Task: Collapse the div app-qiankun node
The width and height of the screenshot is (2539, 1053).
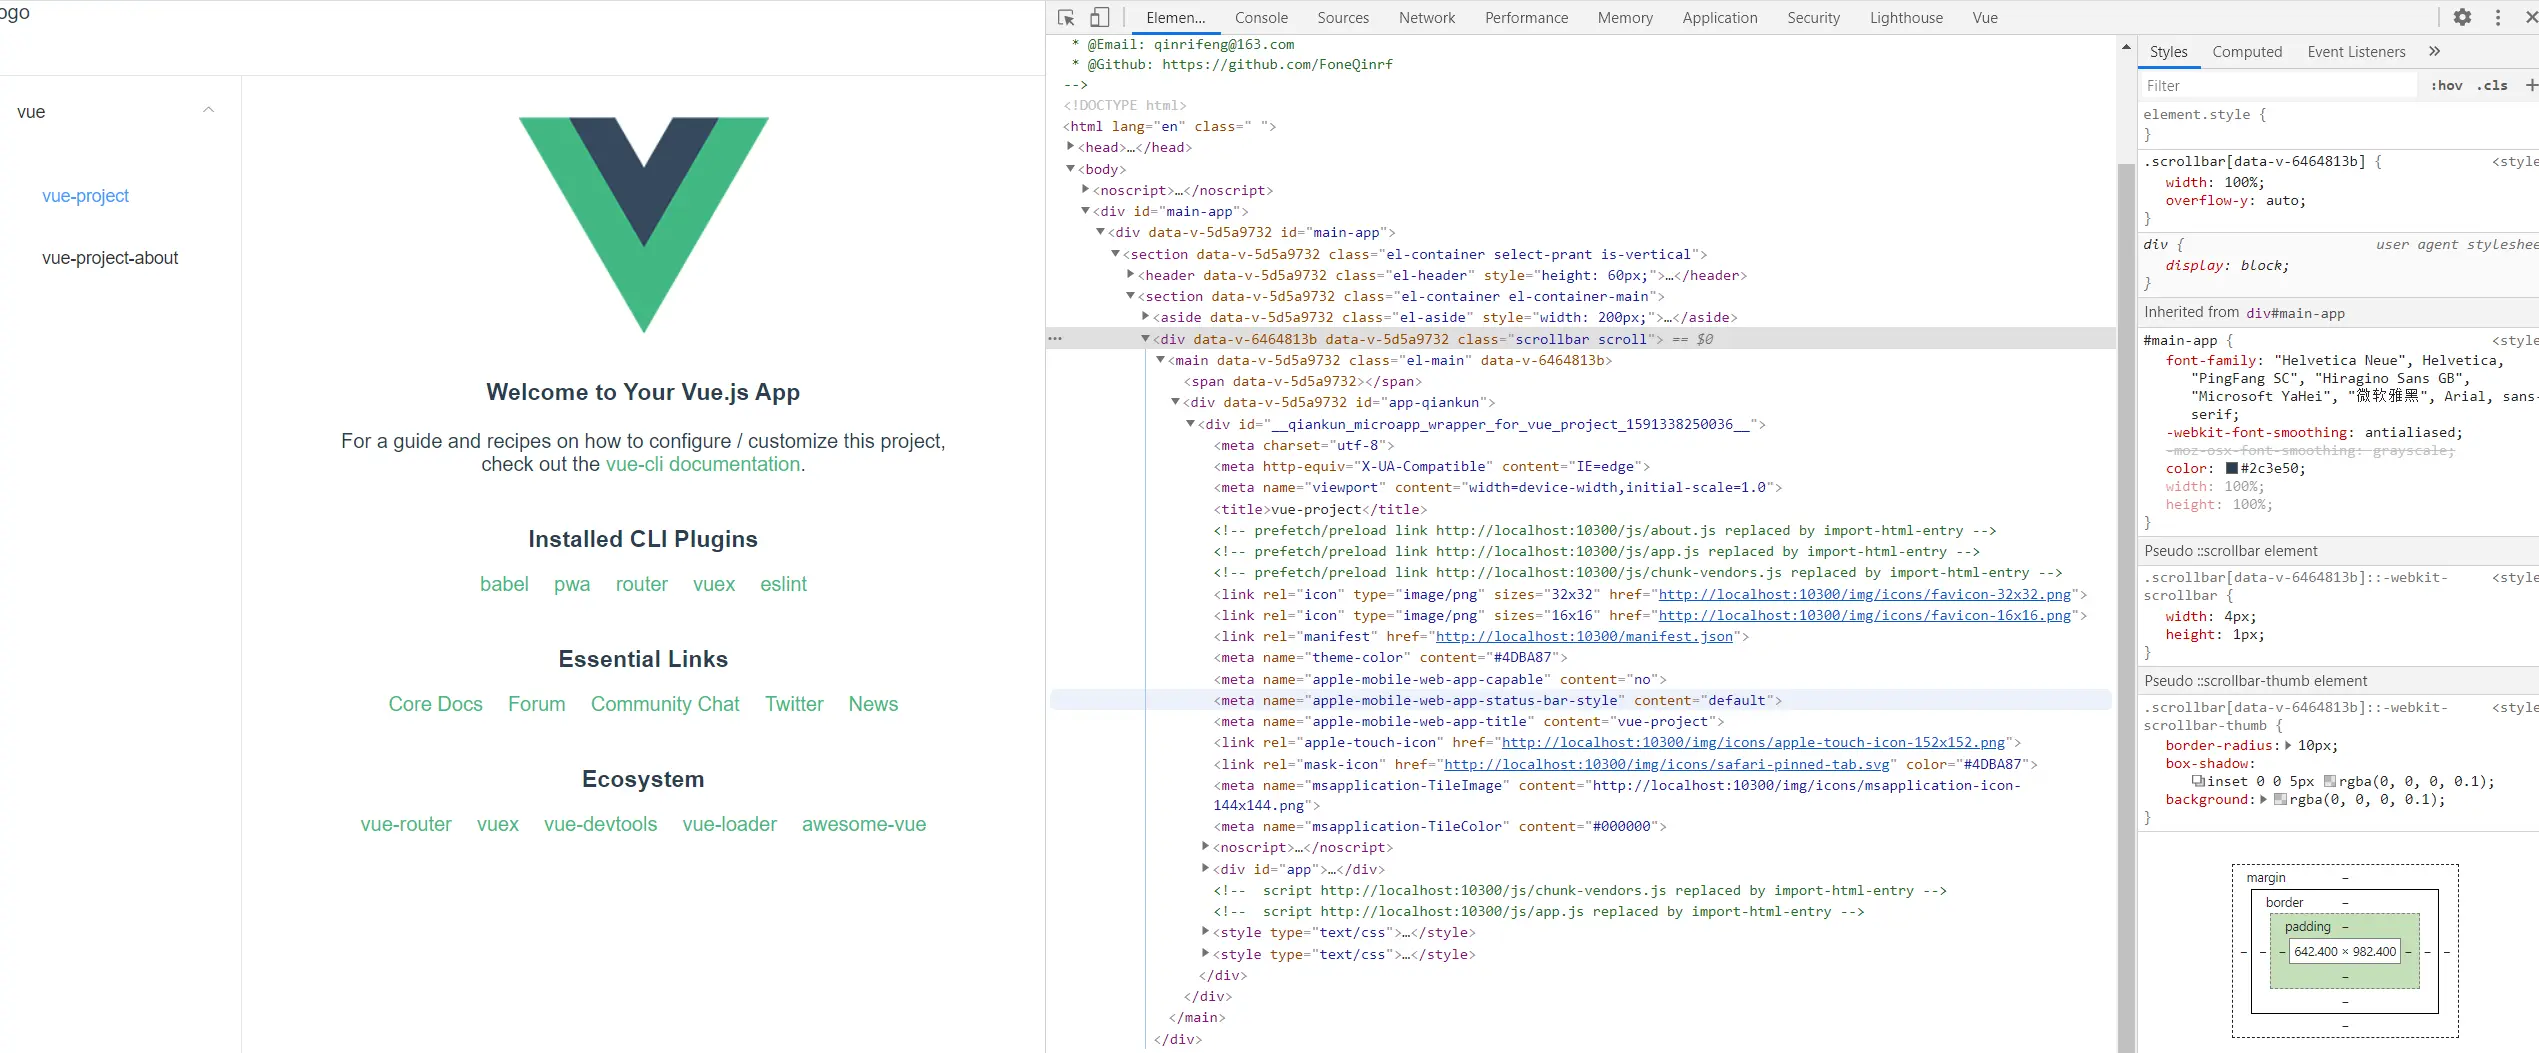Action: click(1176, 402)
